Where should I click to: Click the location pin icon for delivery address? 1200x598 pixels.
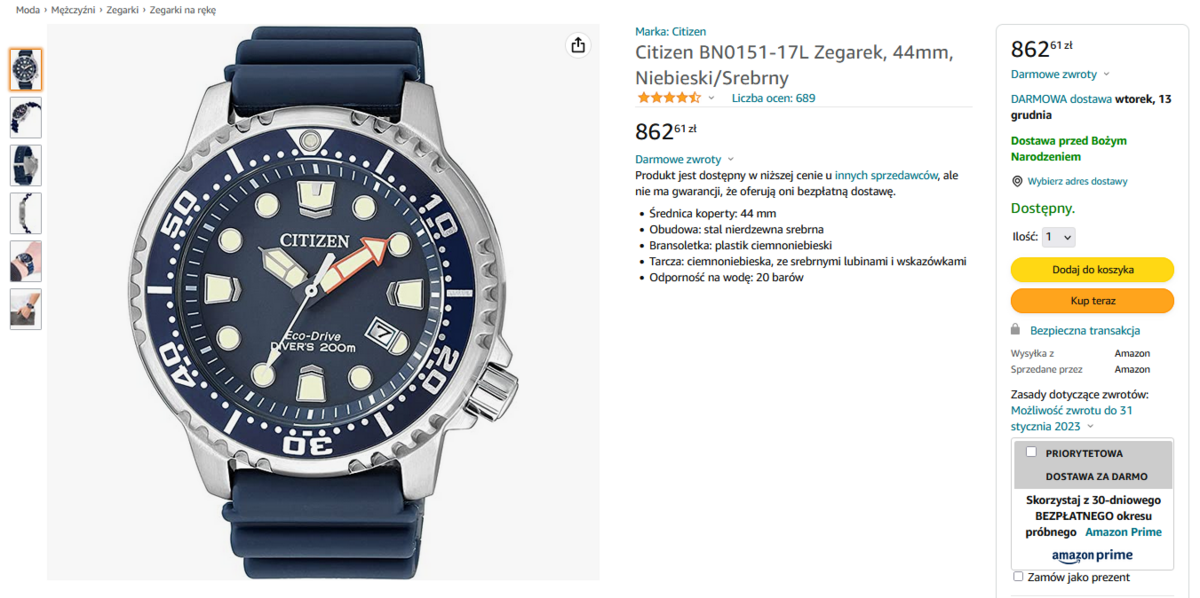1017,181
